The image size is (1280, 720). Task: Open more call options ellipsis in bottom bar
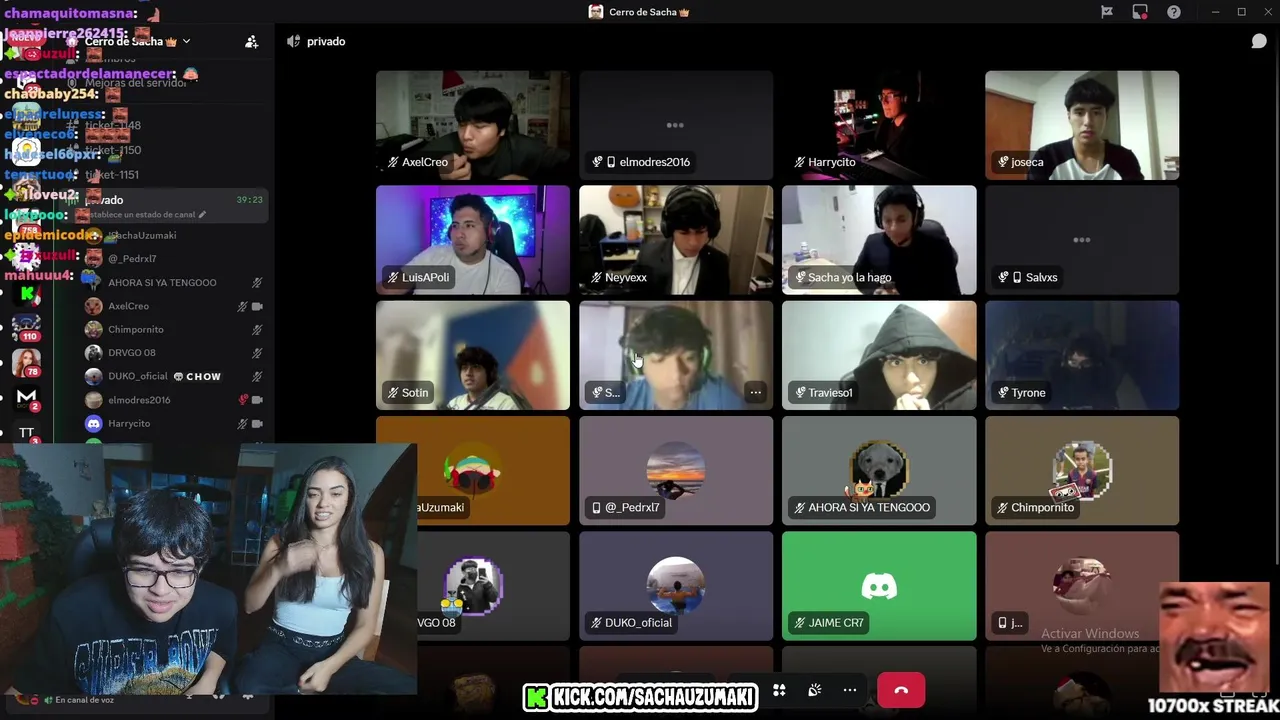point(850,690)
